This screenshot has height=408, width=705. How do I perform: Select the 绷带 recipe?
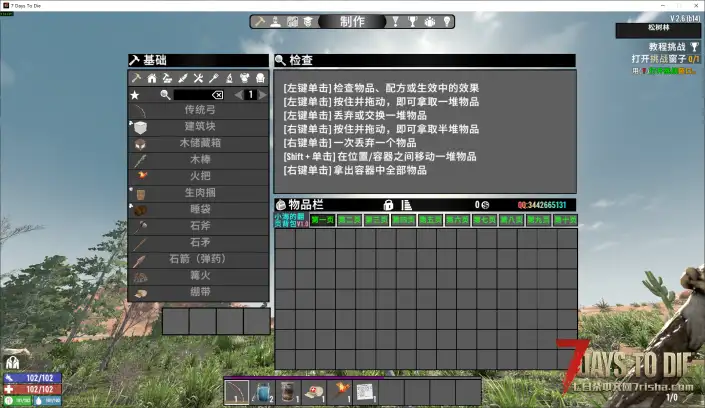pyautogui.click(x=198, y=292)
